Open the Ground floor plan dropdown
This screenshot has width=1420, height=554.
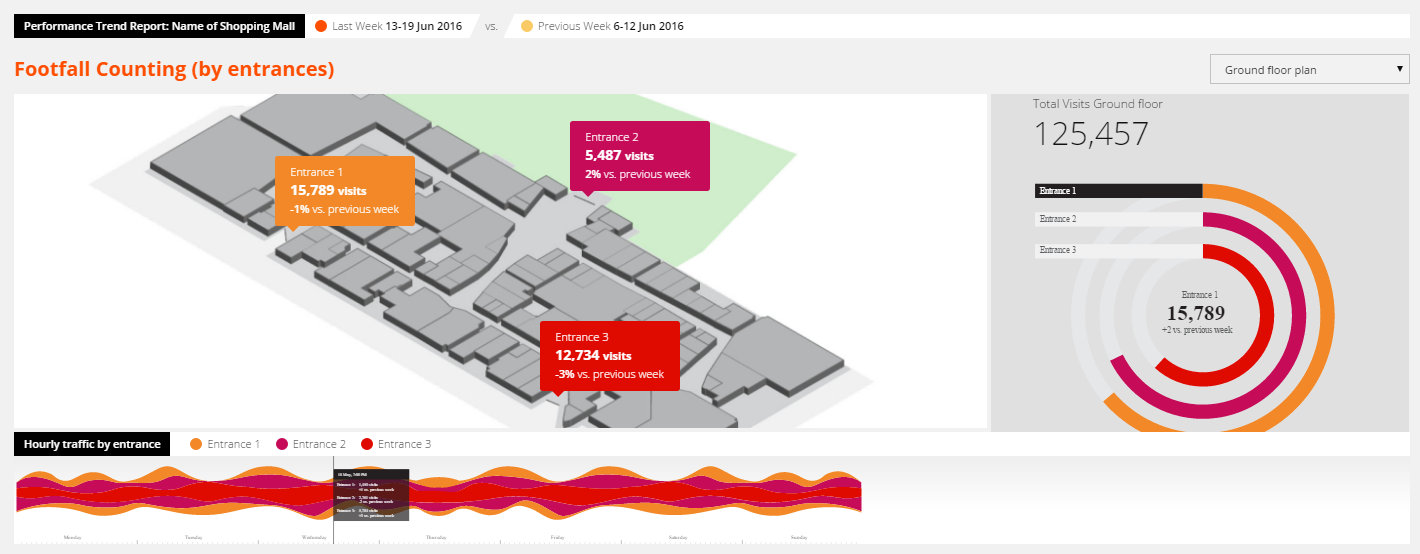(x=1309, y=70)
